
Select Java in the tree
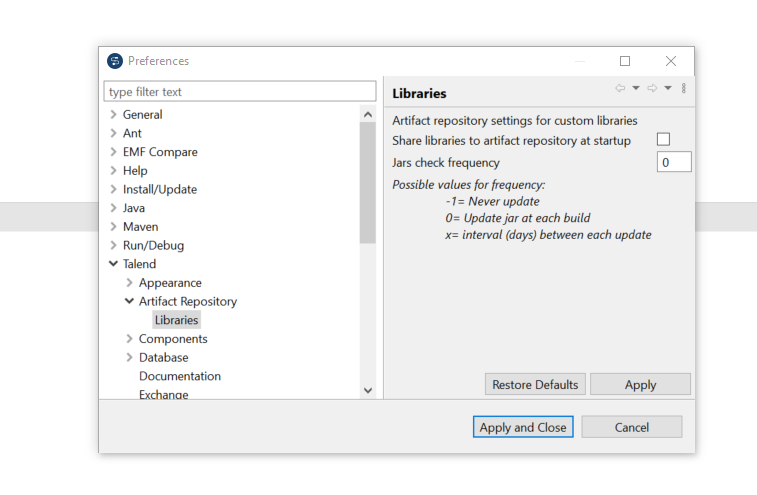pyautogui.click(x=134, y=208)
